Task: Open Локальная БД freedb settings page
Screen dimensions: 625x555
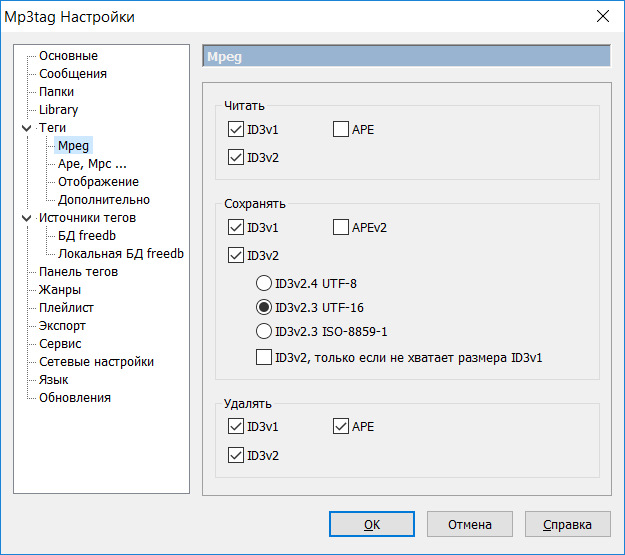Action: [121, 254]
